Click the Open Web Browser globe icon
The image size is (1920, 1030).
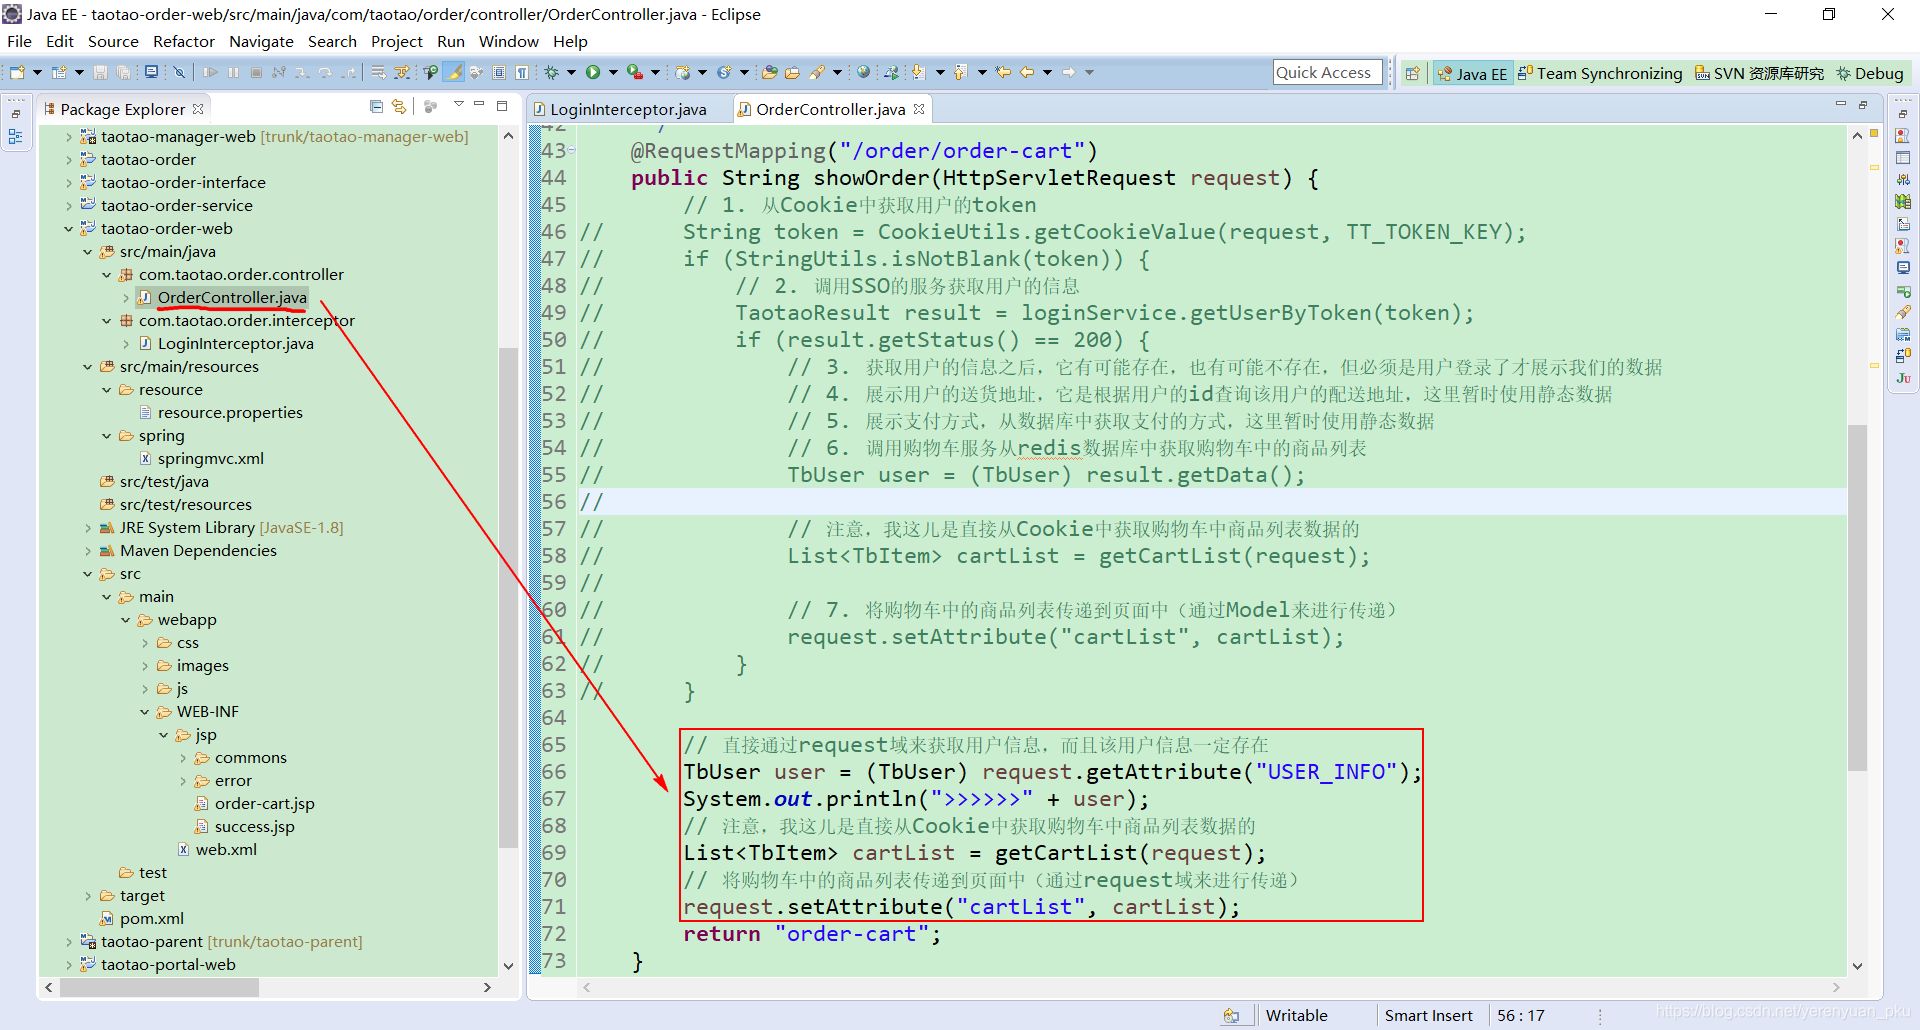[863, 72]
